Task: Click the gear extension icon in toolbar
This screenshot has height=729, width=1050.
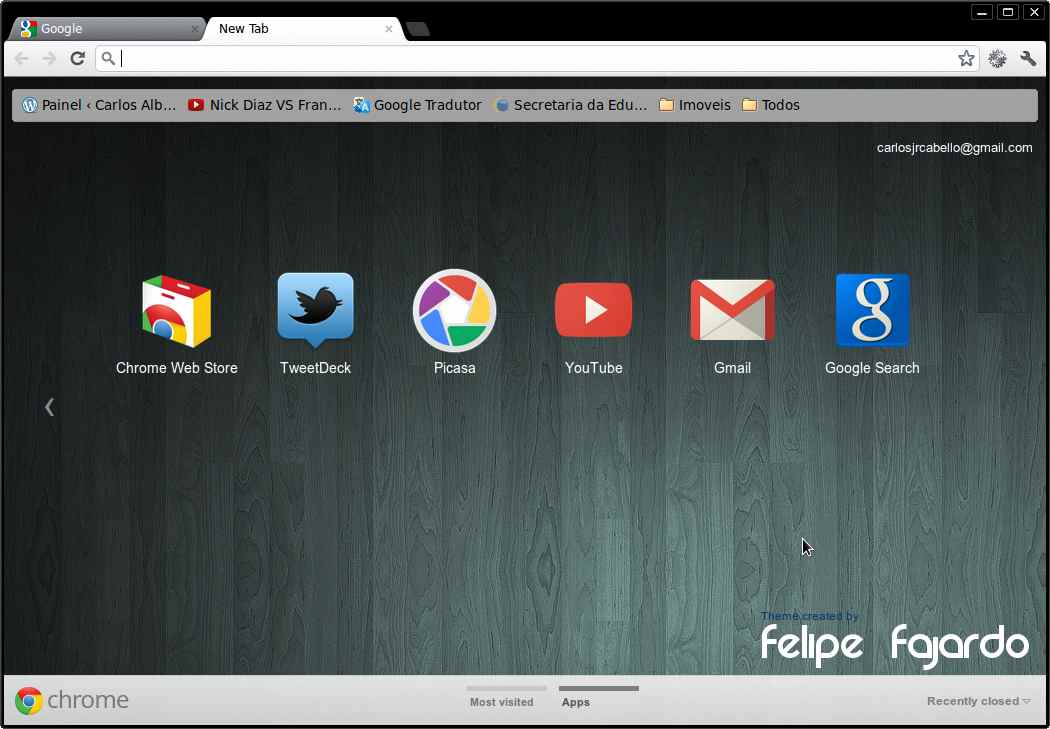Action: click(x=997, y=59)
